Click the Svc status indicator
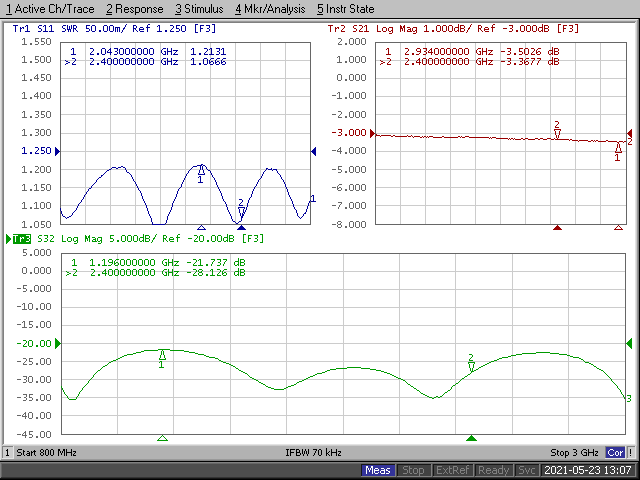Screen dimensions: 640x480 click(527, 470)
